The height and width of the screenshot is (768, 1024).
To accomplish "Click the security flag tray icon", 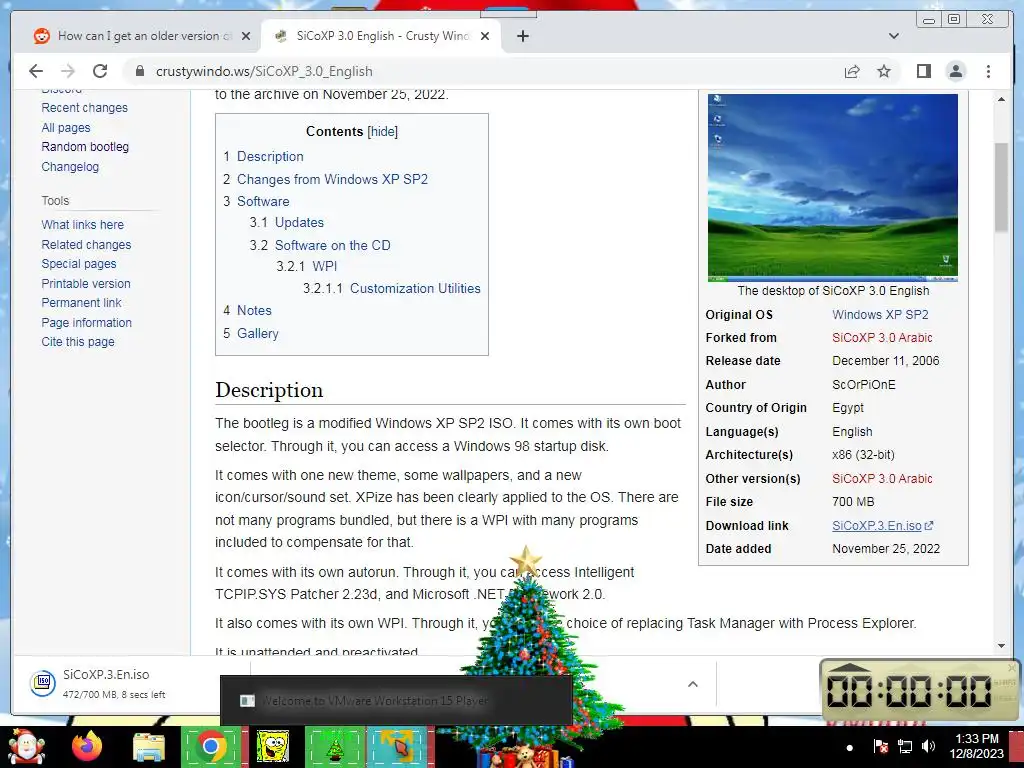I will pos(880,746).
